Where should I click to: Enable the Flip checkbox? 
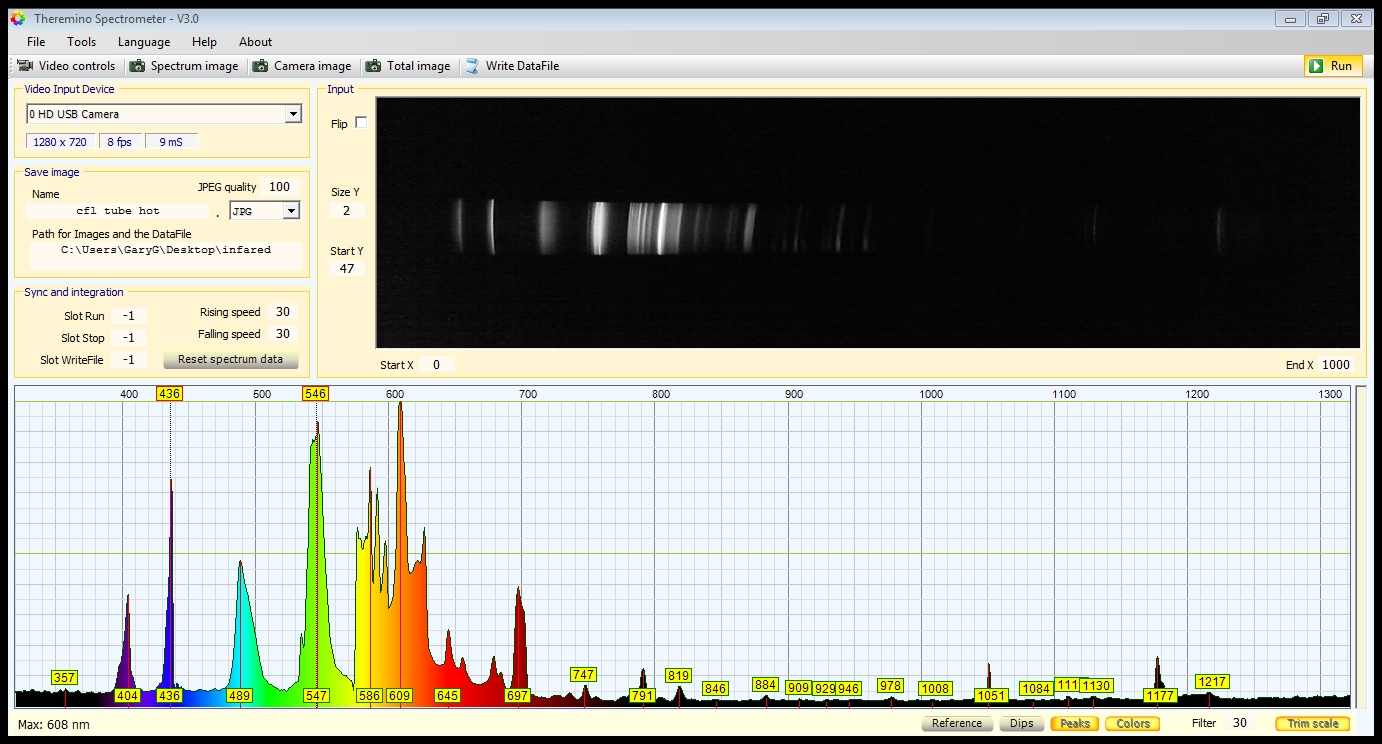tap(361, 123)
